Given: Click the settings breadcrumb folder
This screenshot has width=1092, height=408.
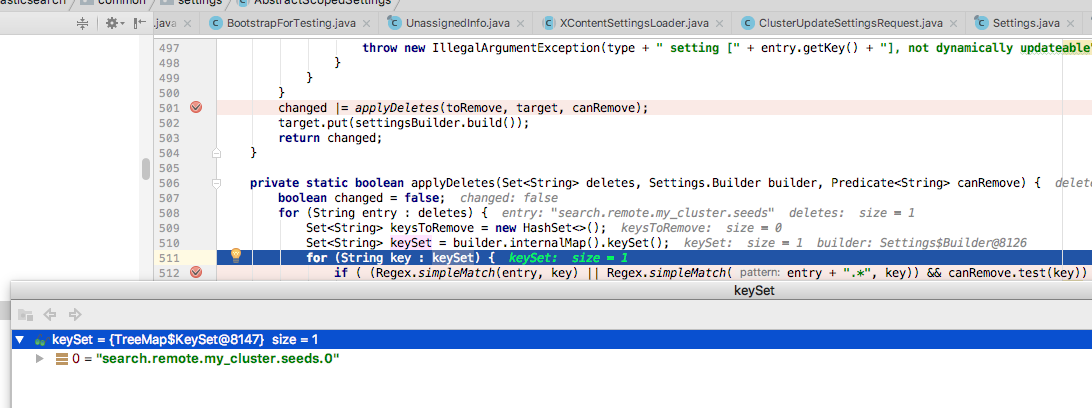Looking at the screenshot, I should (x=192, y=3).
